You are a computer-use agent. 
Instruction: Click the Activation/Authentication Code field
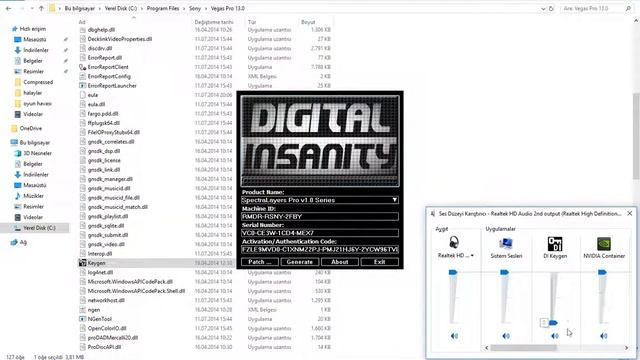[x=320, y=249]
